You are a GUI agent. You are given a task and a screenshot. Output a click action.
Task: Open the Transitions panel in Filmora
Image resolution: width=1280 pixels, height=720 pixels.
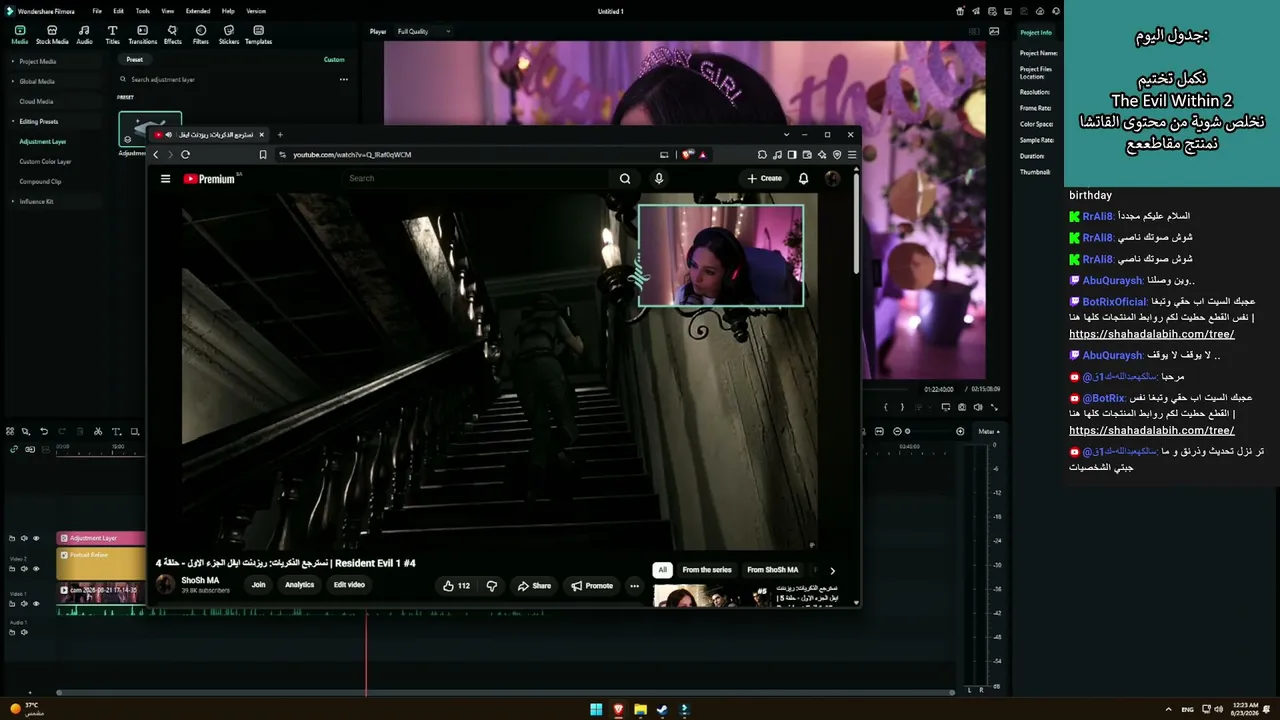click(x=142, y=35)
